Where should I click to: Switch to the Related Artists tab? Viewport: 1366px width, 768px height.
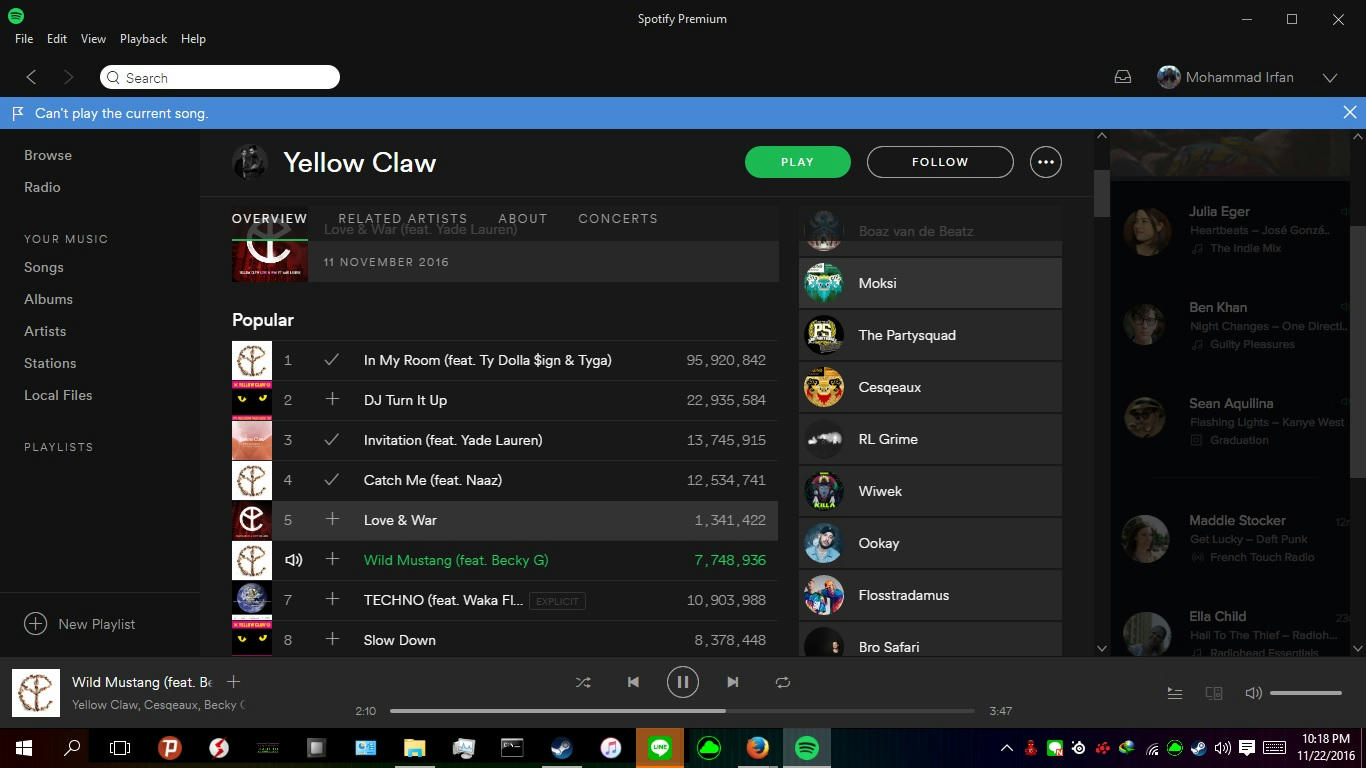click(403, 218)
